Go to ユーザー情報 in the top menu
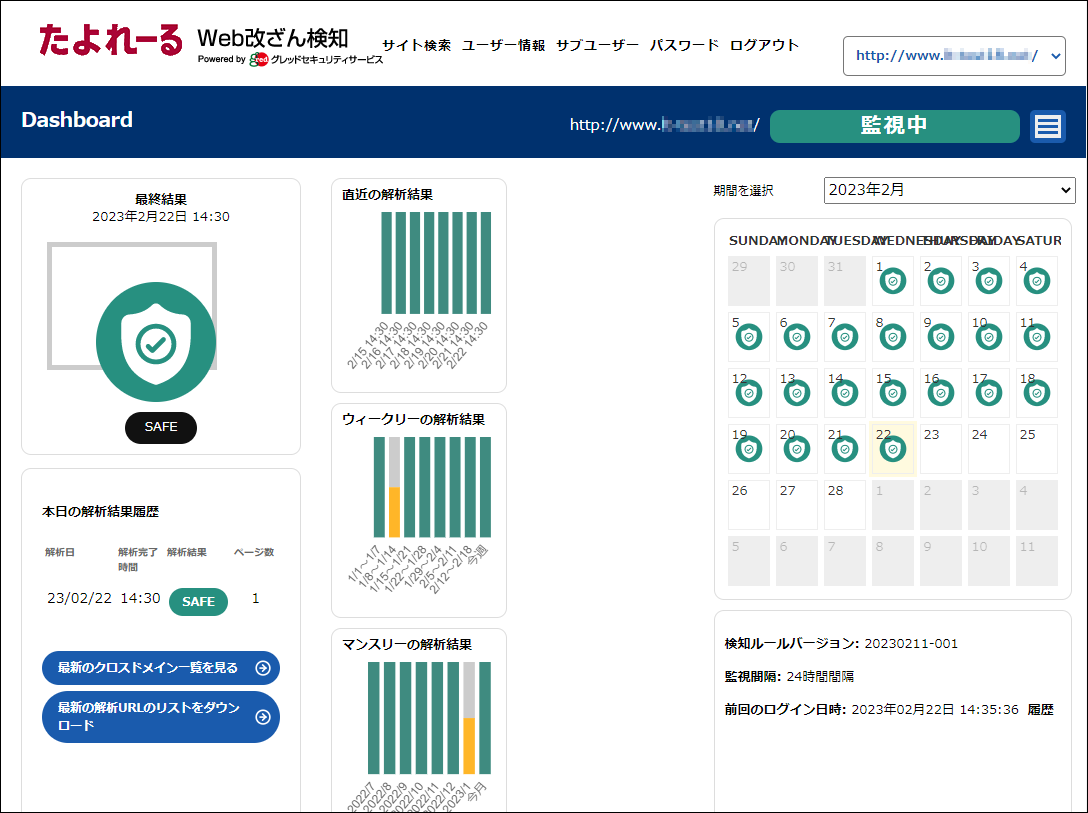Image resolution: width=1088 pixels, height=813 pixels. [503, 45]
